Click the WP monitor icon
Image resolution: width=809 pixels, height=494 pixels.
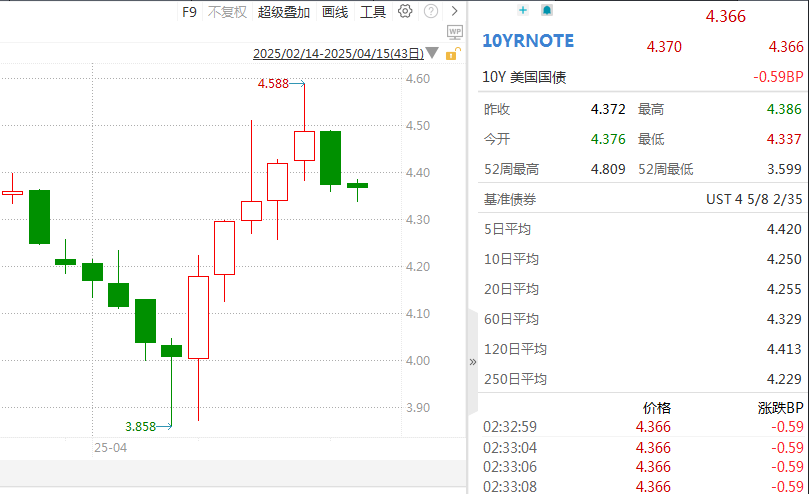454,32
